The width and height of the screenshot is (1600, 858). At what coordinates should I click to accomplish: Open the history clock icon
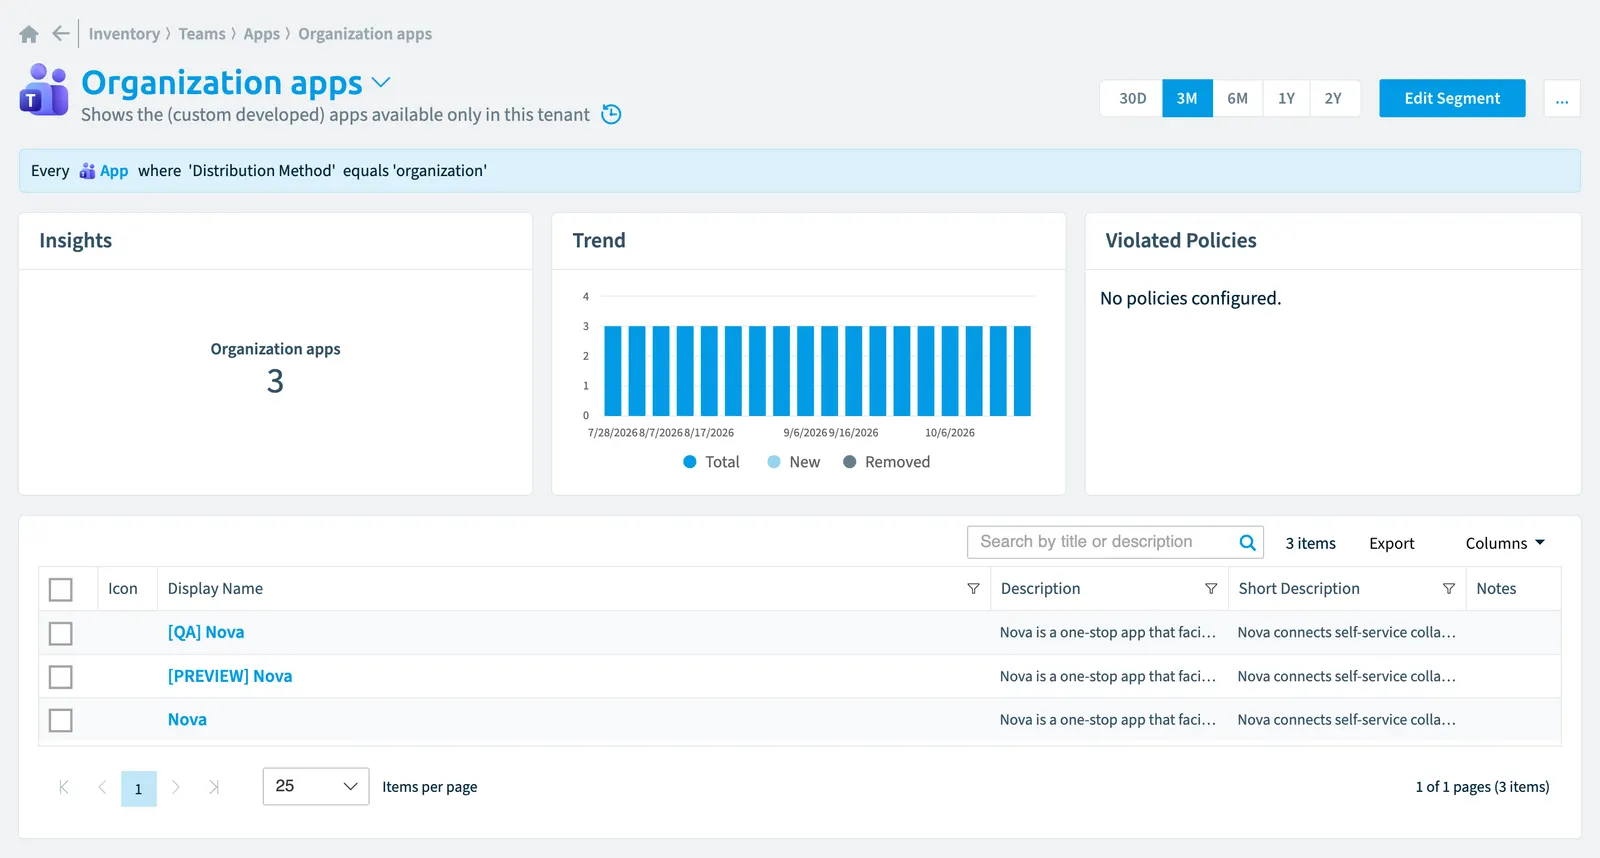(x=611, y=114)
